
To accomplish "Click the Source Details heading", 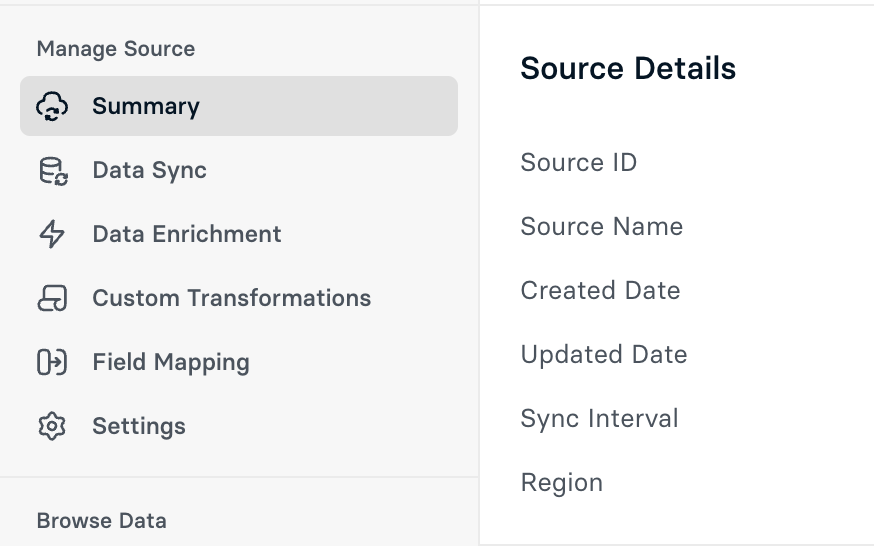I will tap(628, 69).
